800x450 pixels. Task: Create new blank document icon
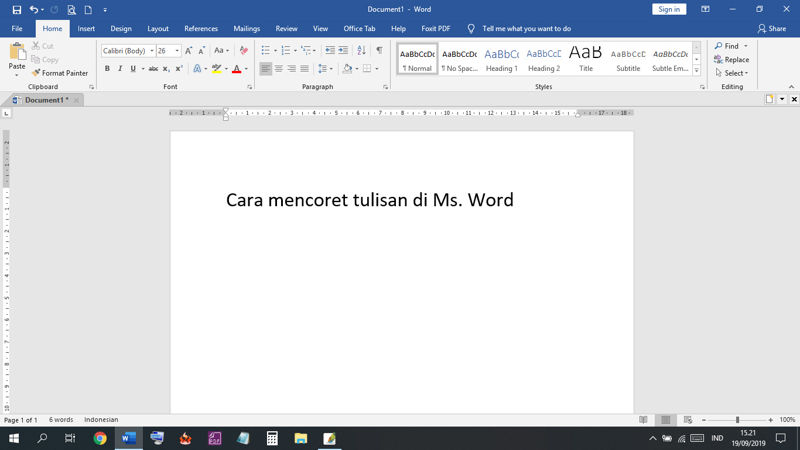[x=88, y=10]
